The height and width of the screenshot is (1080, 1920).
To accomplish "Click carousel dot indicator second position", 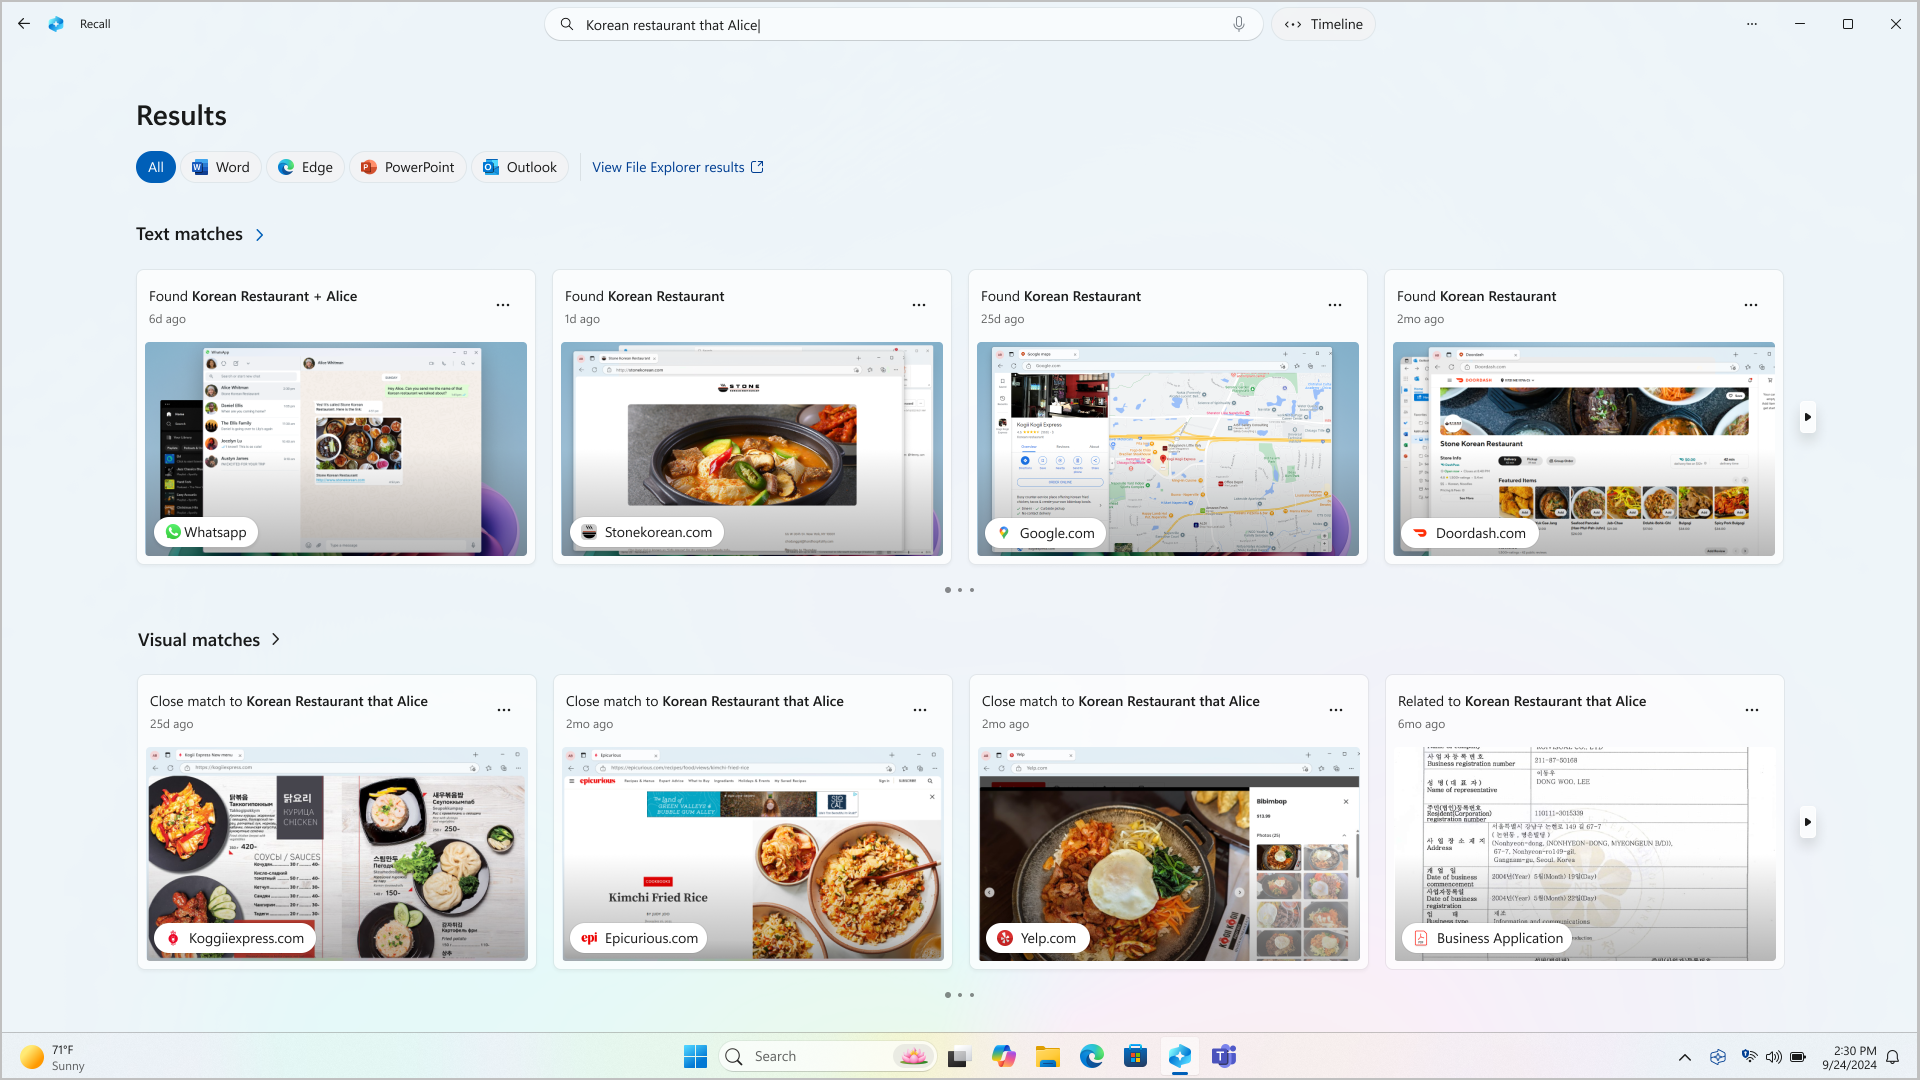I will pos(960,589).
